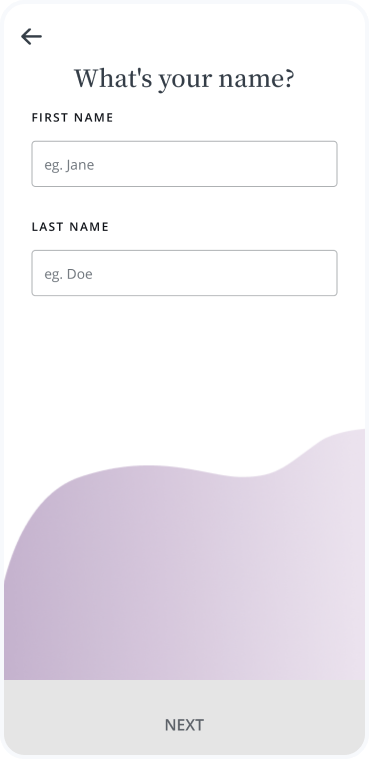This screenshot has width=369, height=759.
Task: Select the text box under LAST NAME
Action: (x=184, y=273)
